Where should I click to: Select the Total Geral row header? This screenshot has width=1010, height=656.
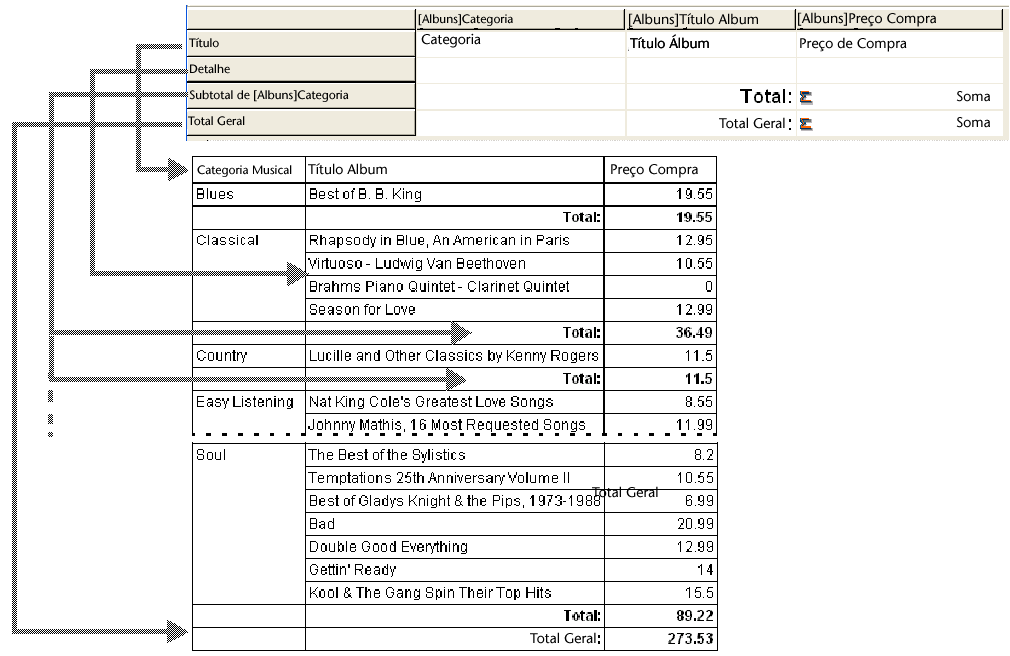point(300,121)
